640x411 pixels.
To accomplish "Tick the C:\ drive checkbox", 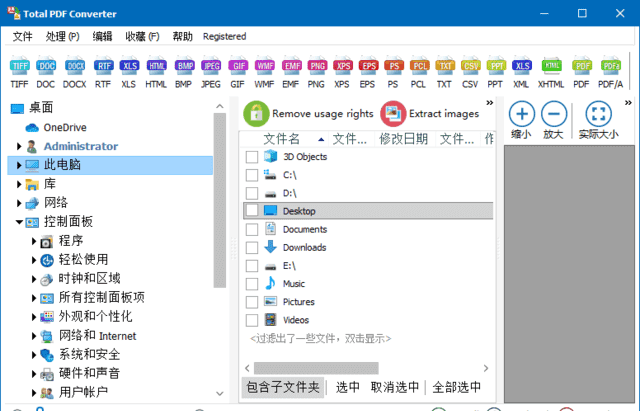I will click(252, 175).
